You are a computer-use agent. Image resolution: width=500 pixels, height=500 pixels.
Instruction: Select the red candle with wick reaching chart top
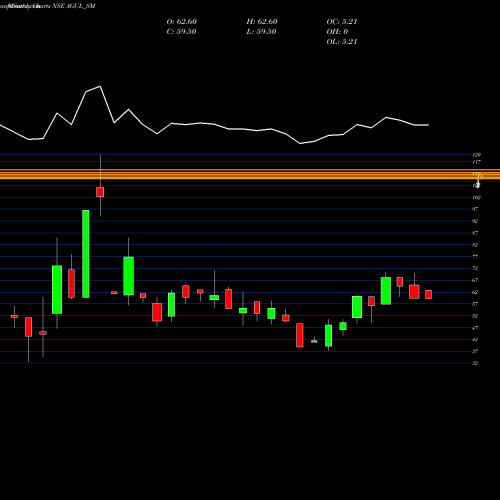(100, 192)
